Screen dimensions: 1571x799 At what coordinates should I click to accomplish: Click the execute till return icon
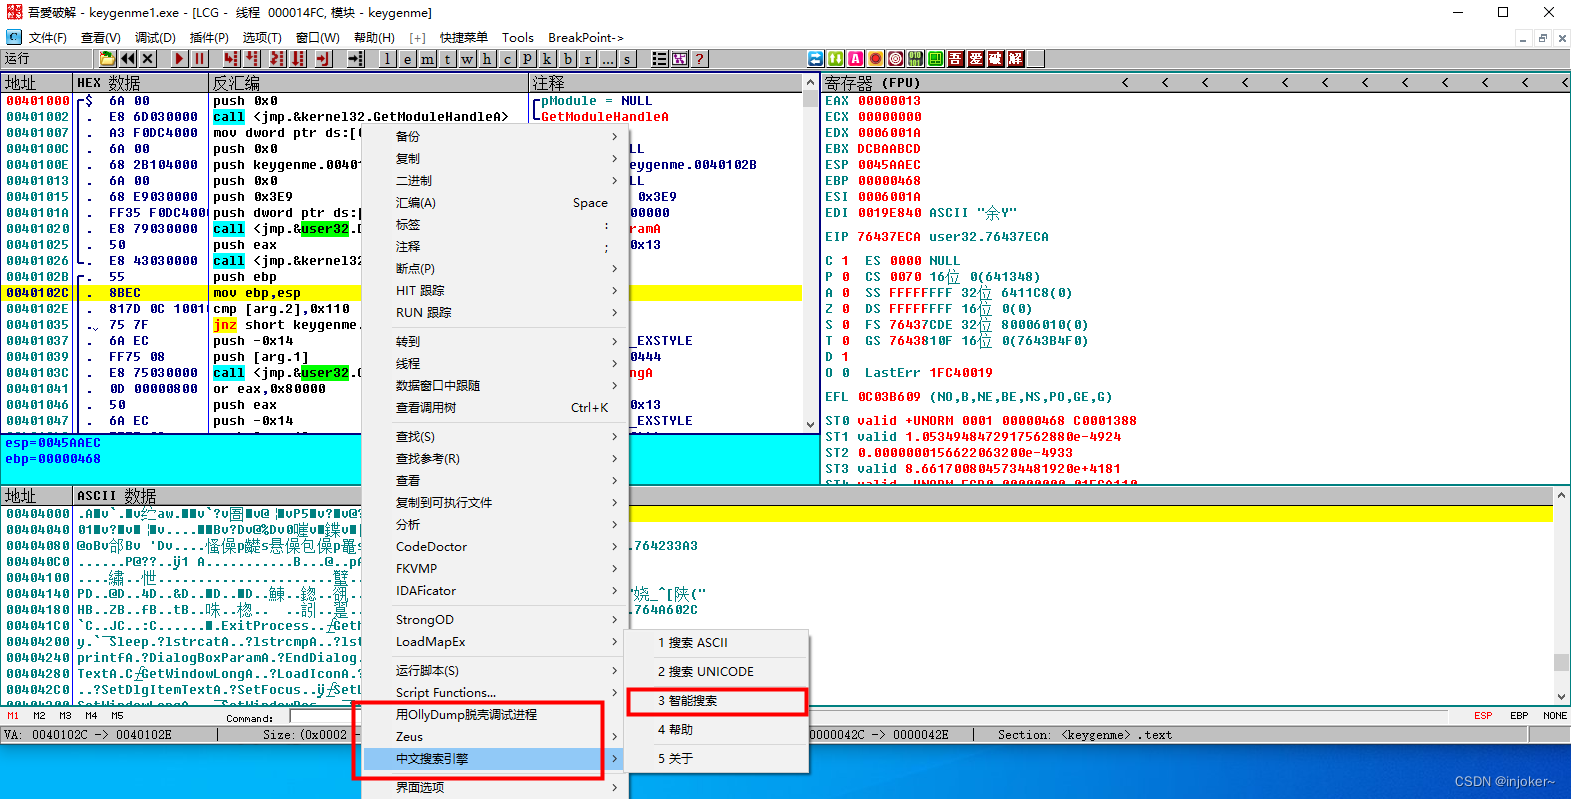[x=323, y=59]
